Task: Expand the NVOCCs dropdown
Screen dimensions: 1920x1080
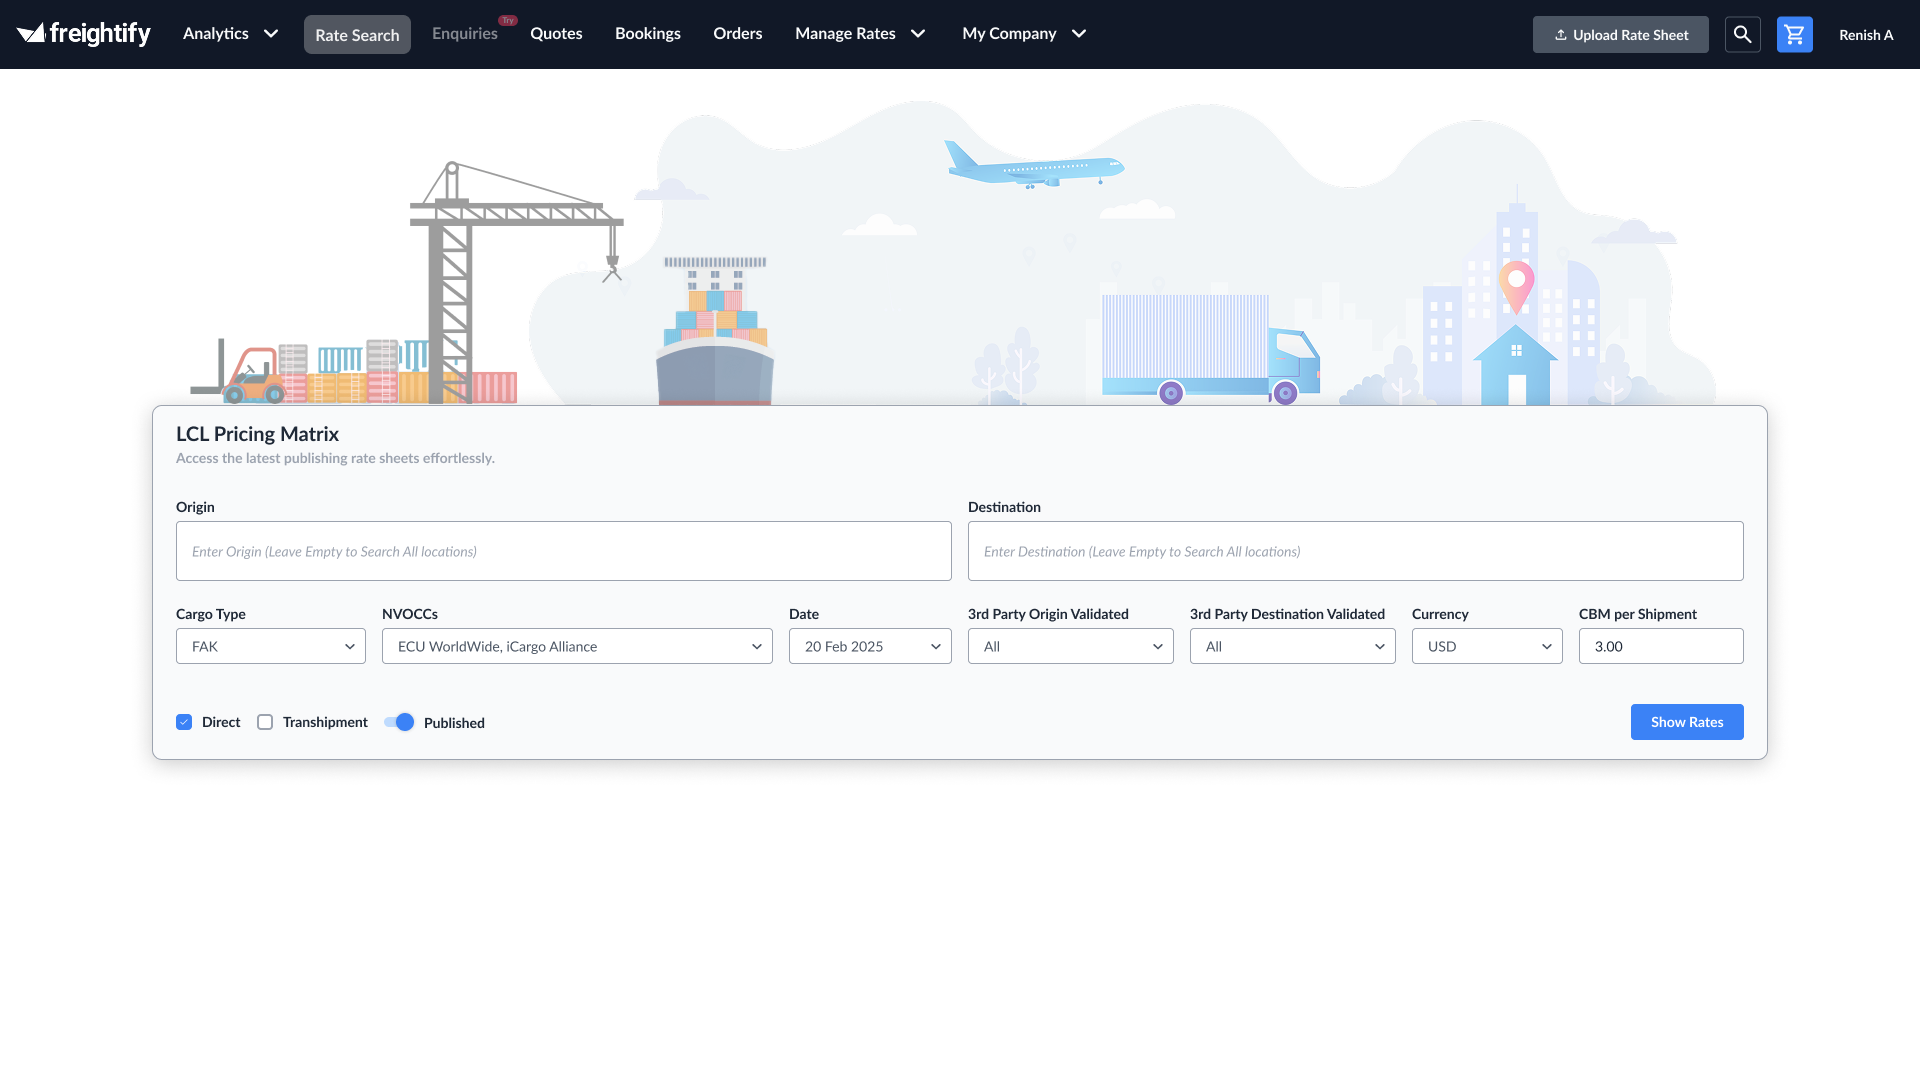Action: coord(577,646)
